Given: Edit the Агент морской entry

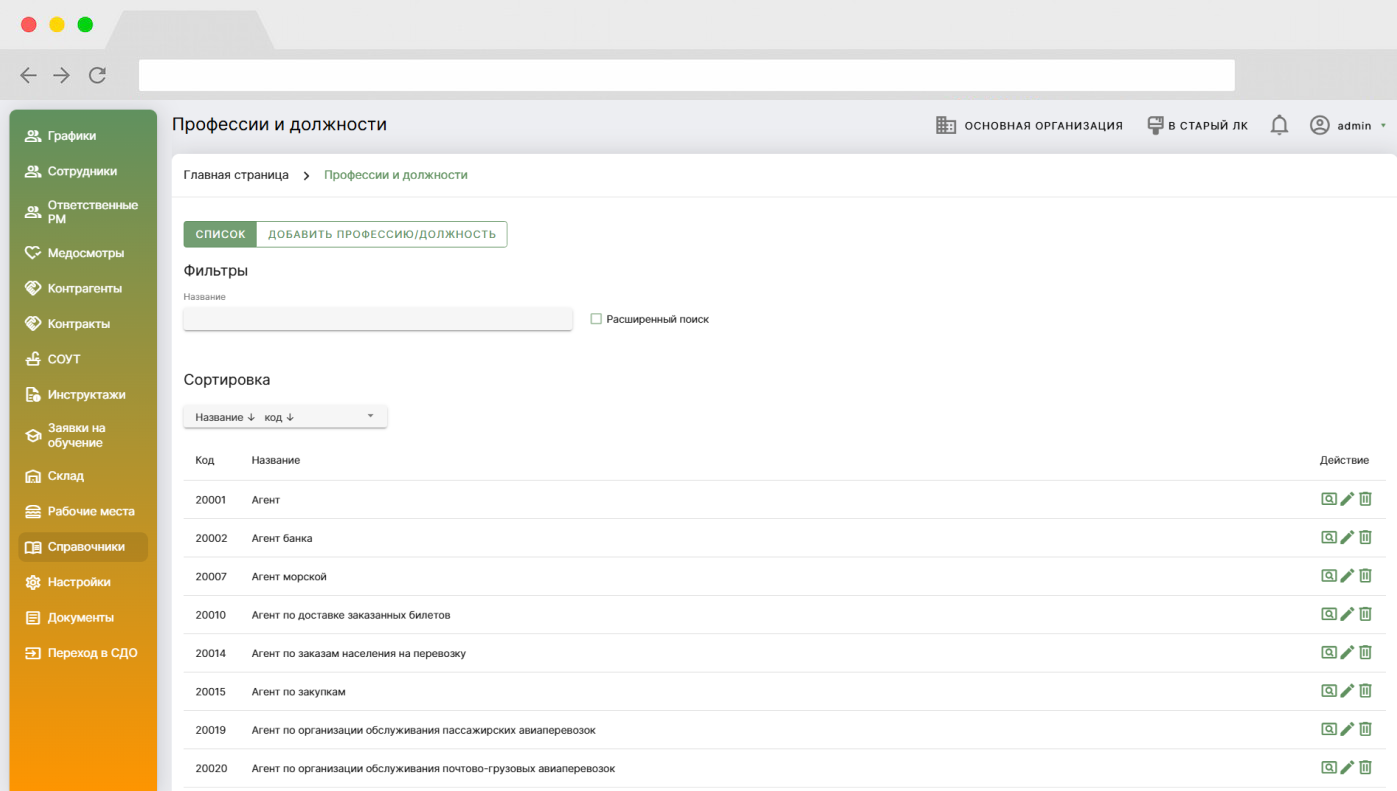Looking at the screenshot, I should pyautogui.click(x=1347, y=576).
